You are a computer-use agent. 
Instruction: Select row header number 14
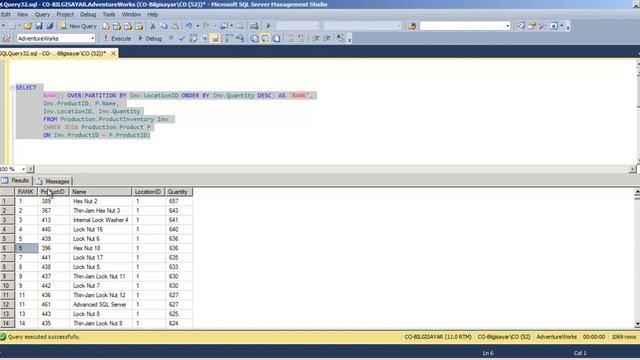(7, 323)
